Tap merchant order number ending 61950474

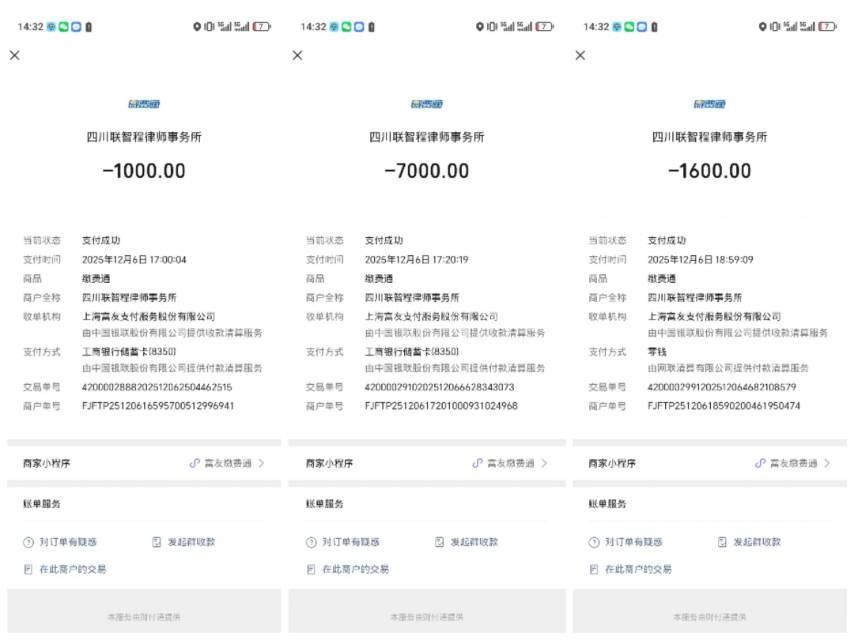pos(723,406)
